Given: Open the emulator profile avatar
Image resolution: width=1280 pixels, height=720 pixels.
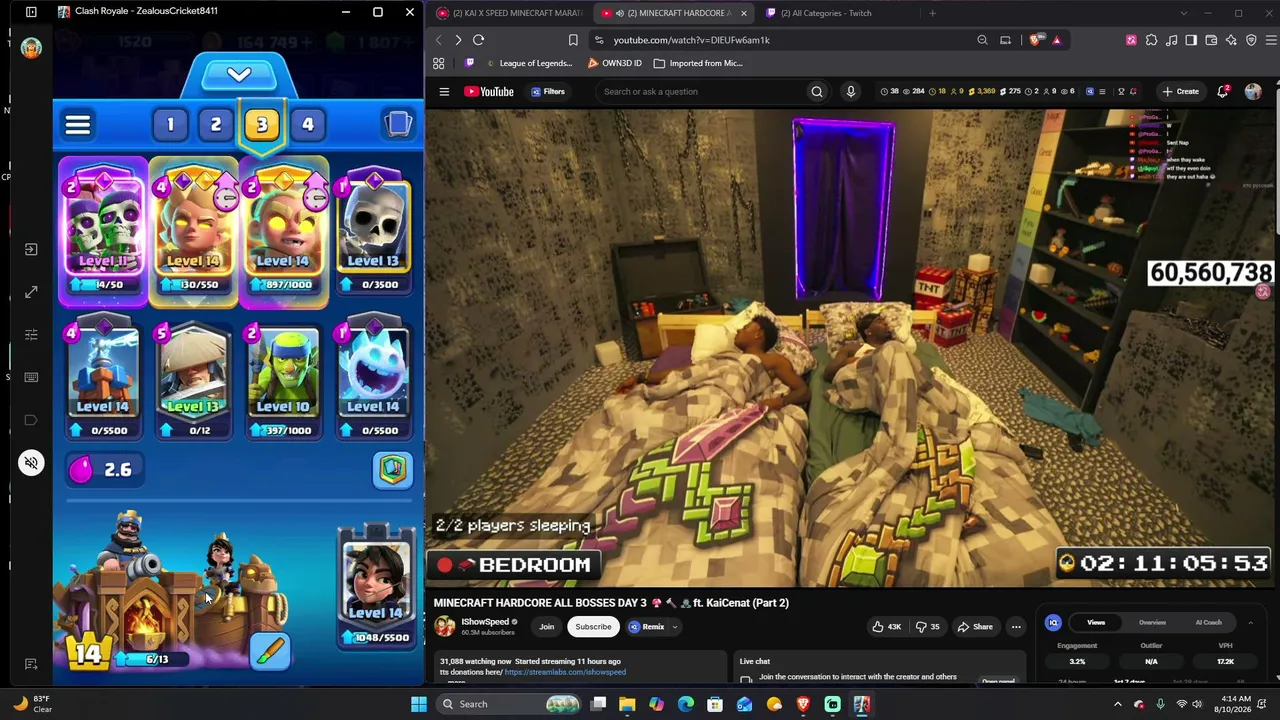Looking at the screenshot, I should click(x=31, y=48).
